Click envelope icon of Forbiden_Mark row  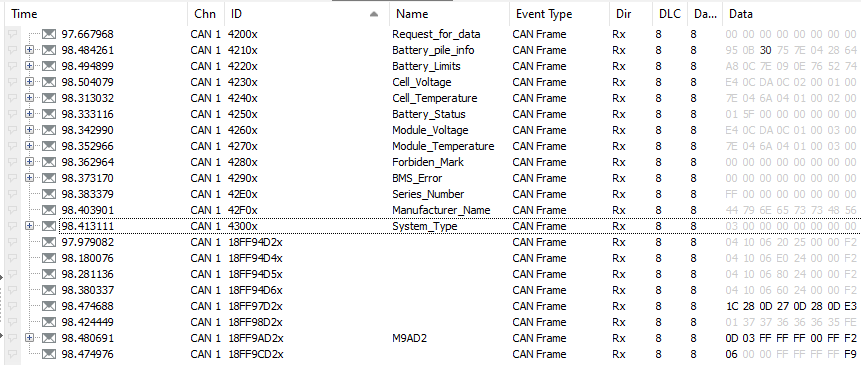[x=49, y=162]
